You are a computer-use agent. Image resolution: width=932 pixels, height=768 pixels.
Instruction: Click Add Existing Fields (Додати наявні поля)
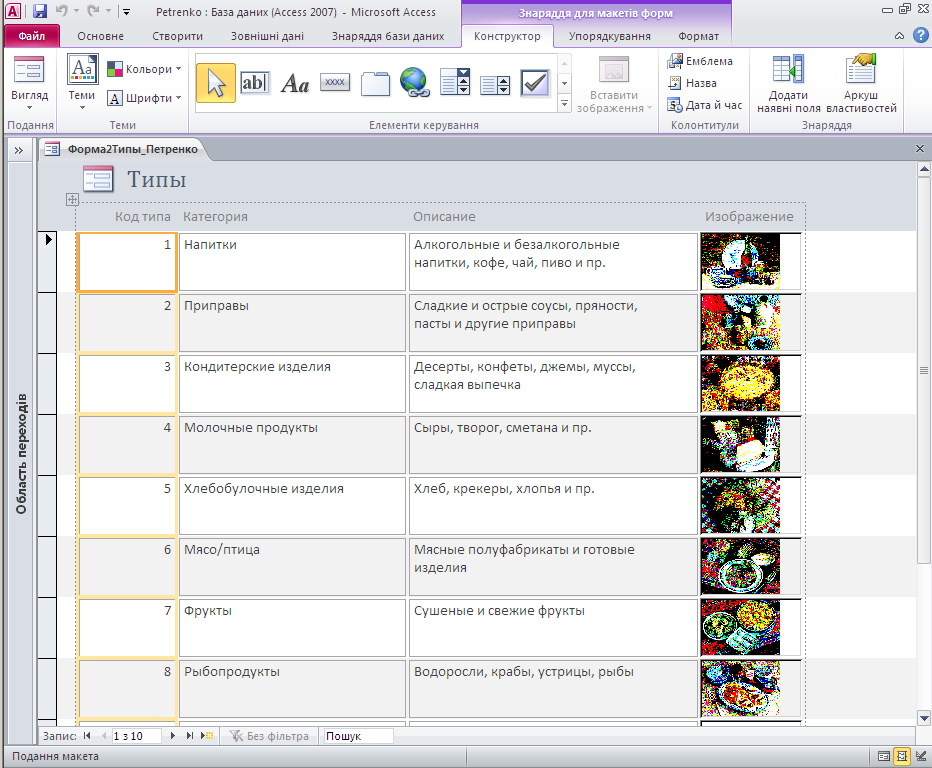(788, 85)
